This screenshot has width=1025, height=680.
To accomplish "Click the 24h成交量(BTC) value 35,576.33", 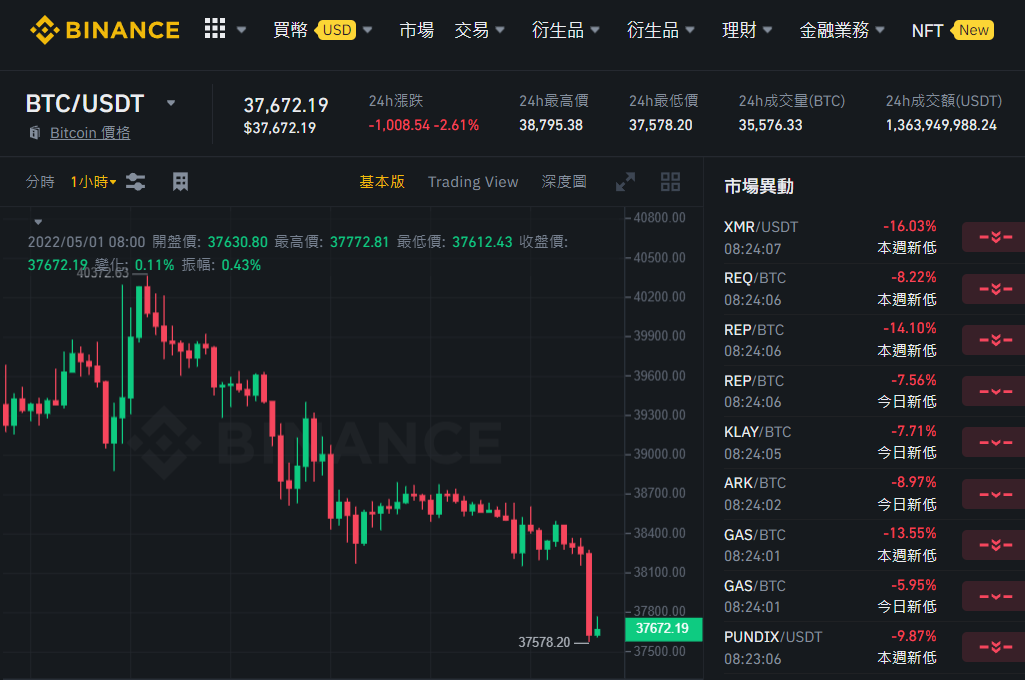I will pos(770,125).
